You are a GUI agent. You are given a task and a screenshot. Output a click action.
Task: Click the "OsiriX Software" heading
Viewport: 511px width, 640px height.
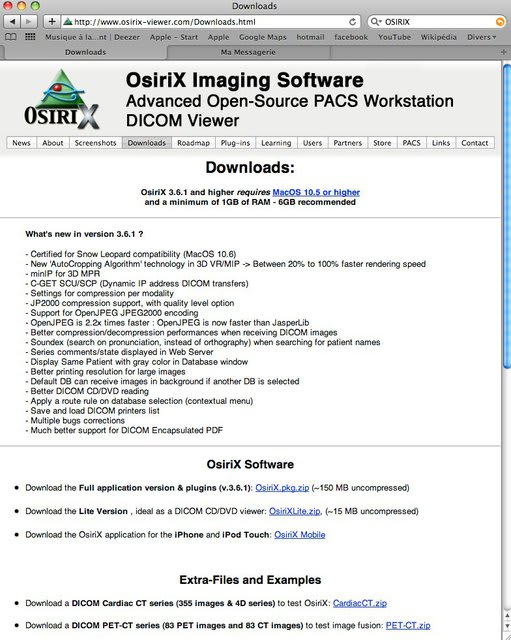tap(250, 464)
